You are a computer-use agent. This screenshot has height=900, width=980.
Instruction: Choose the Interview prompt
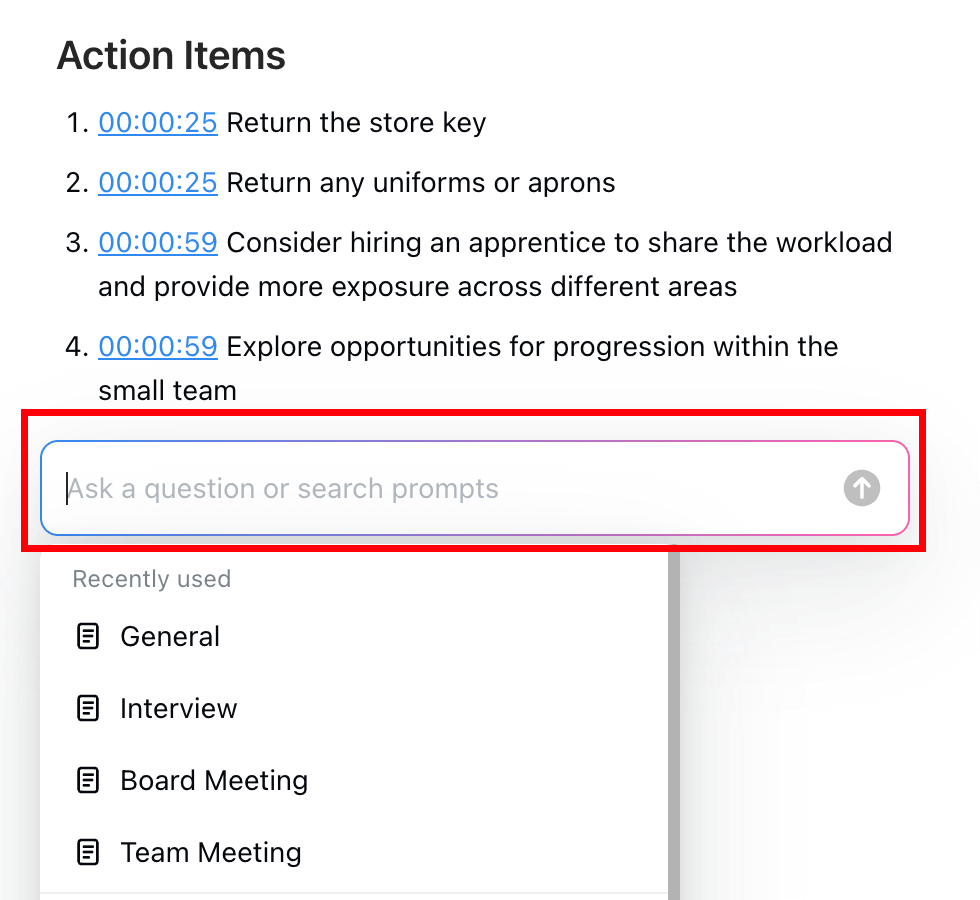(354, 709)
